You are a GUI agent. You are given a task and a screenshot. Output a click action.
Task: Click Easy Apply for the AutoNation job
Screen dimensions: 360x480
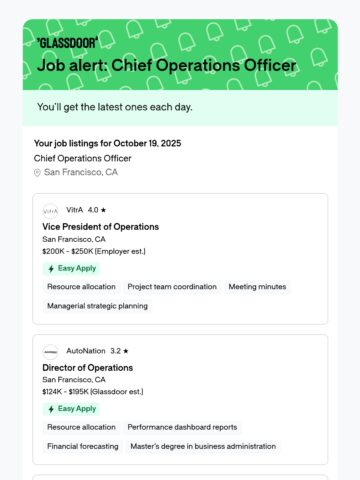(x=71, y=409)
